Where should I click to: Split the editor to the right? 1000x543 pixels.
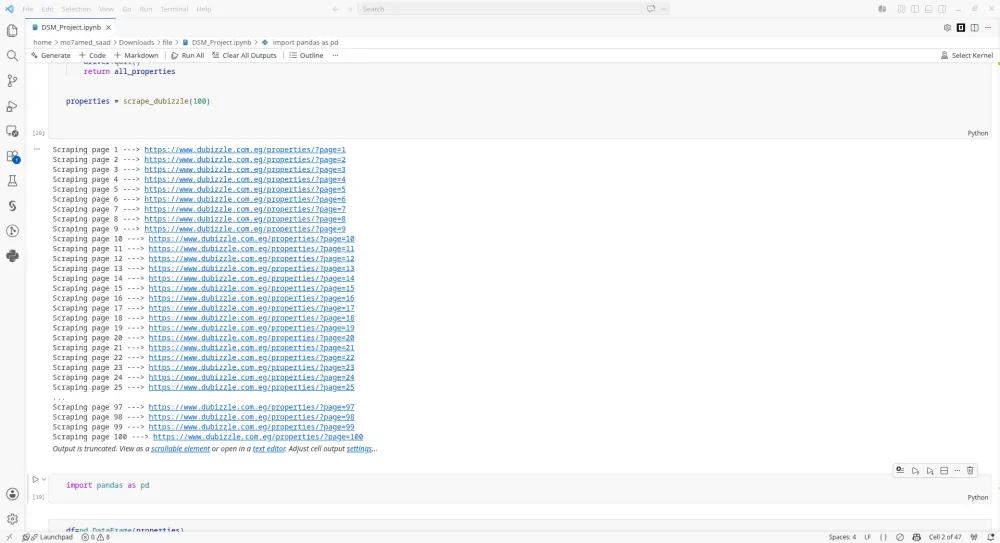point(974,27)
